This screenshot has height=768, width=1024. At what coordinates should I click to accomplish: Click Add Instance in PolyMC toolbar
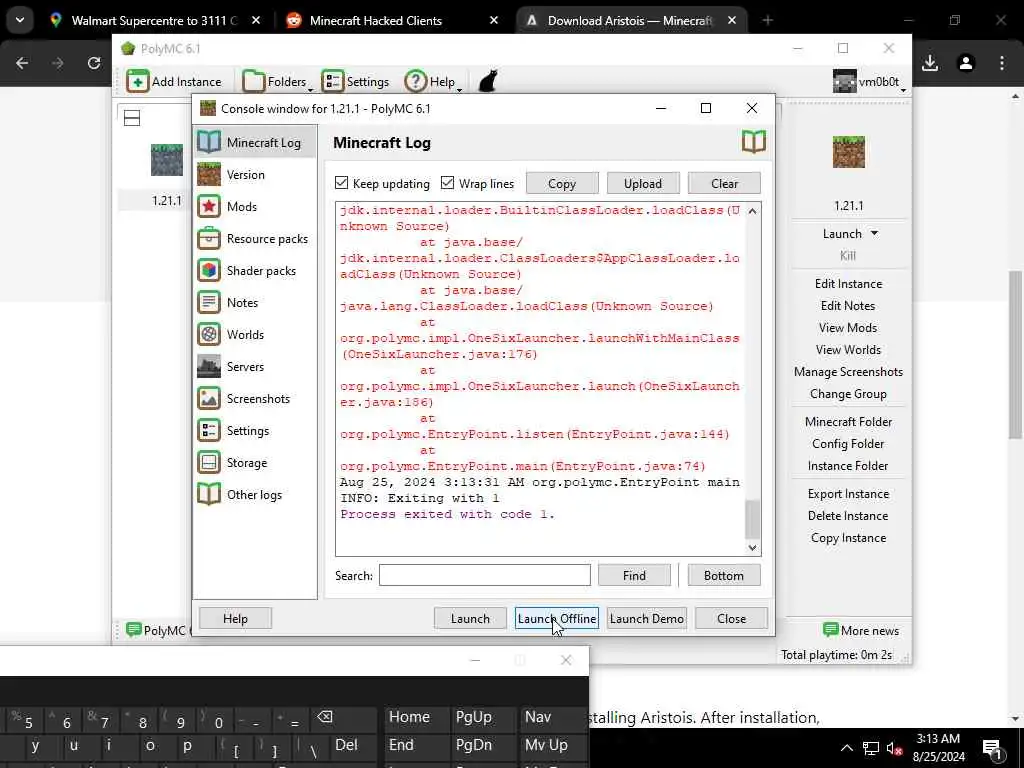(x=174, y=82)
